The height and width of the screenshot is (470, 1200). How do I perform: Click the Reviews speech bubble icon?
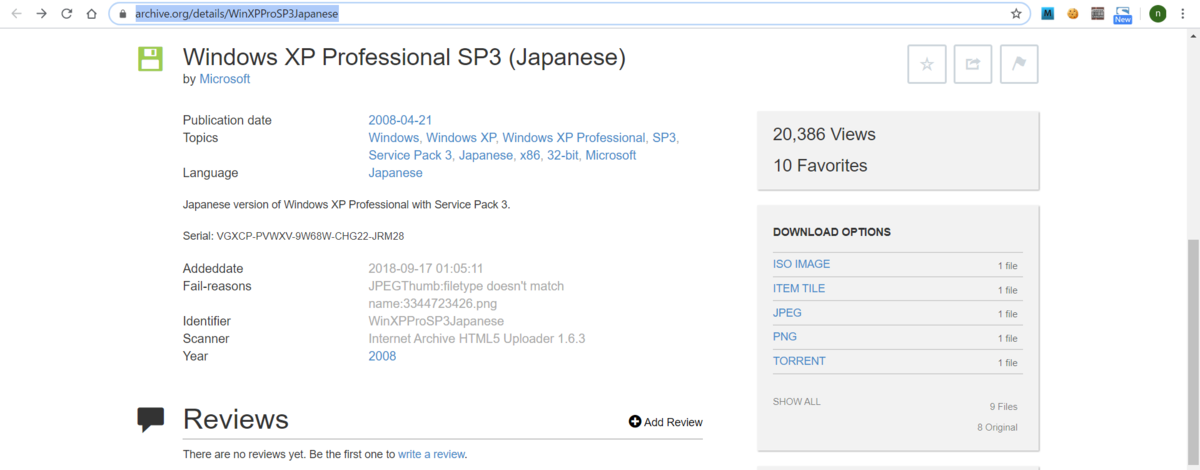click(150, 420)
